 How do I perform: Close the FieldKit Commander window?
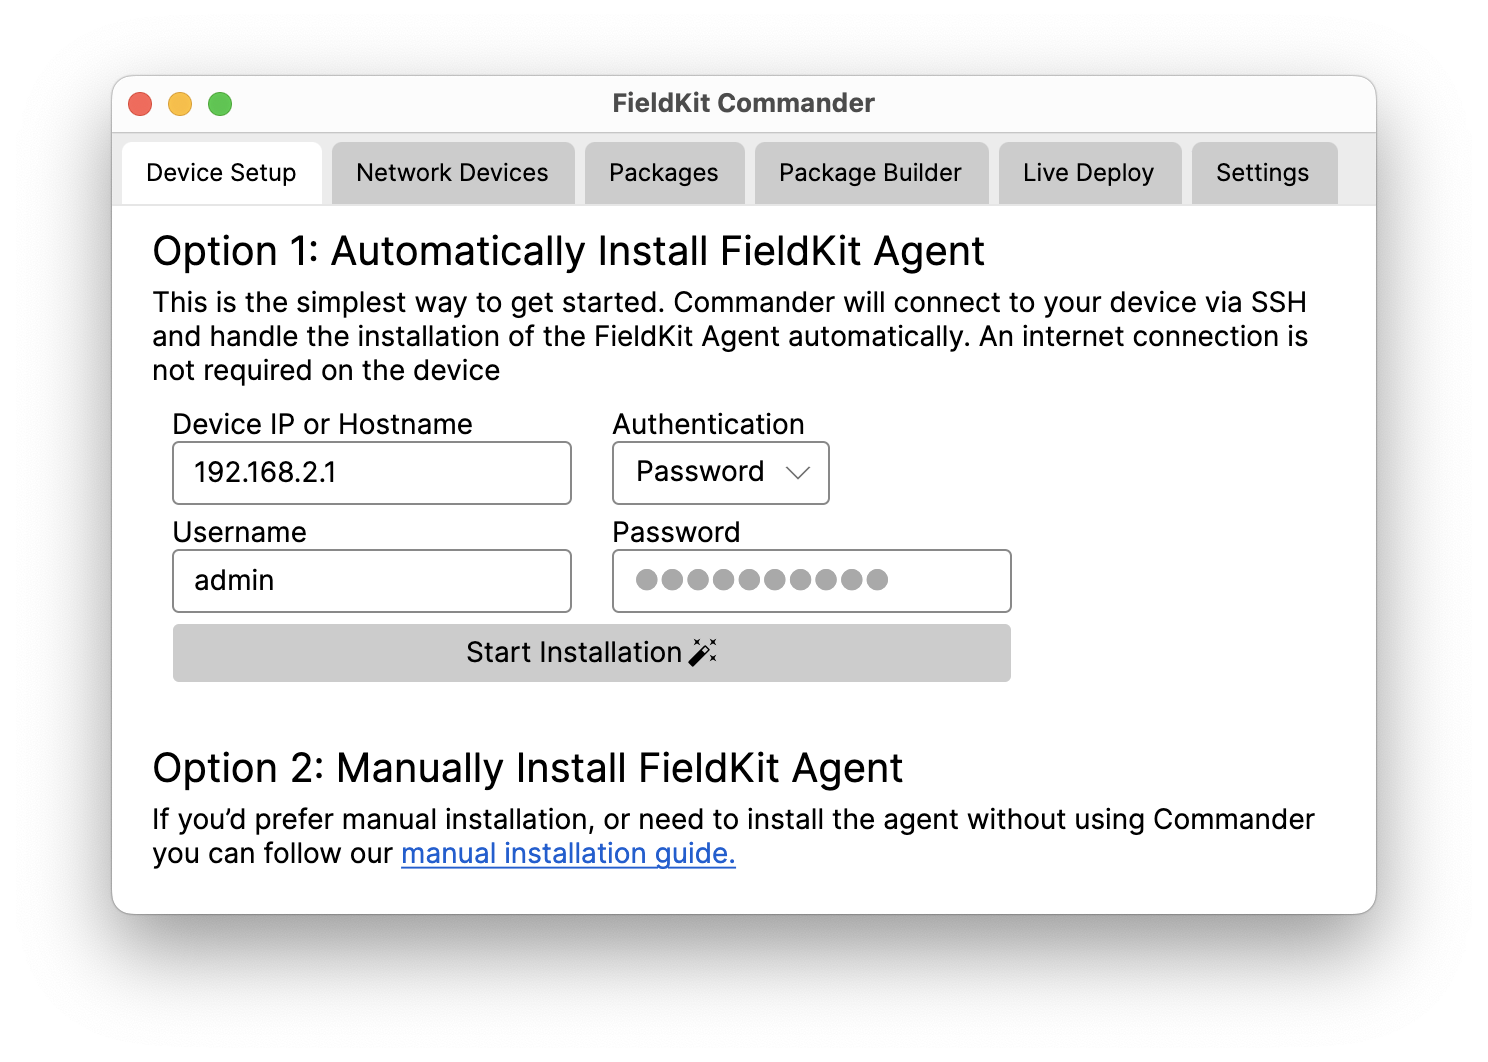click(140, 104)
